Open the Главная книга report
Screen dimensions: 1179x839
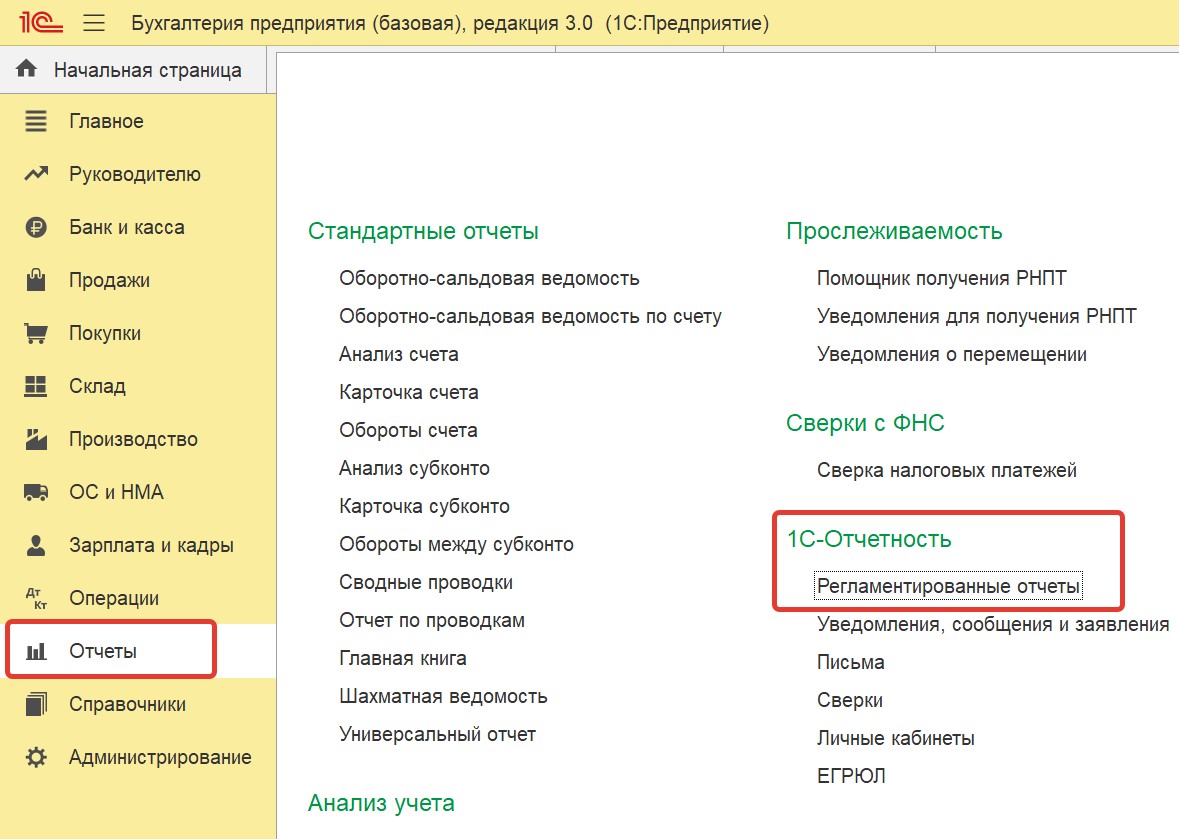click(x=402, y=659)
